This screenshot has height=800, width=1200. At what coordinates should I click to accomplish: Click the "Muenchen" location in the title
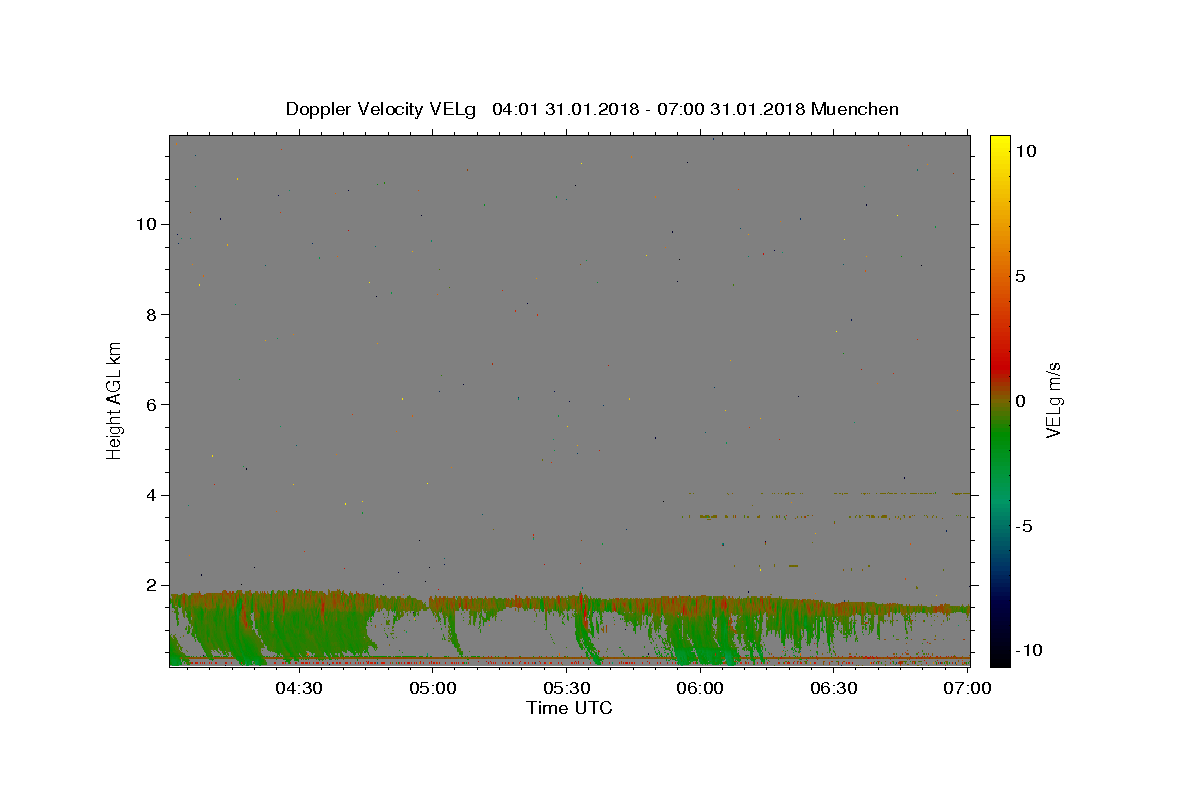pyautogui.click(x=855, y=109)
